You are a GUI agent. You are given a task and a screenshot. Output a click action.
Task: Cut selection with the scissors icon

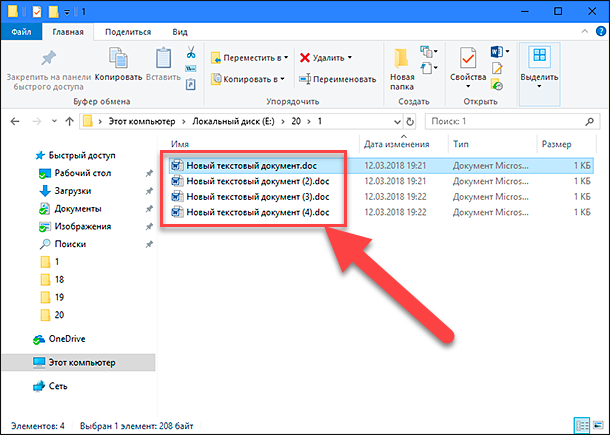click(191, 52)
